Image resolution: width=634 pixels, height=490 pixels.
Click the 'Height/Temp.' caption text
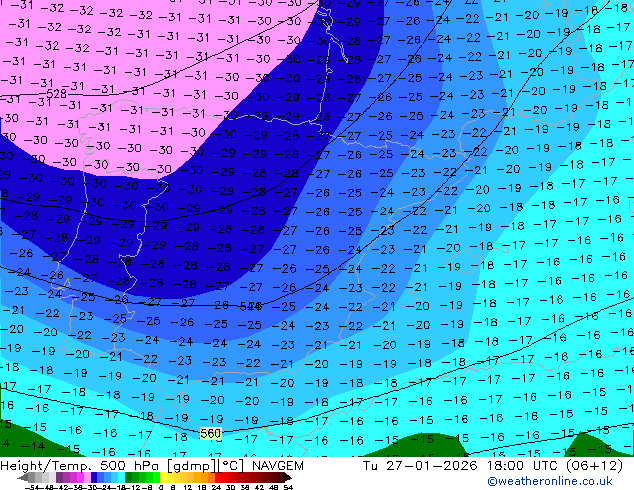46,466
